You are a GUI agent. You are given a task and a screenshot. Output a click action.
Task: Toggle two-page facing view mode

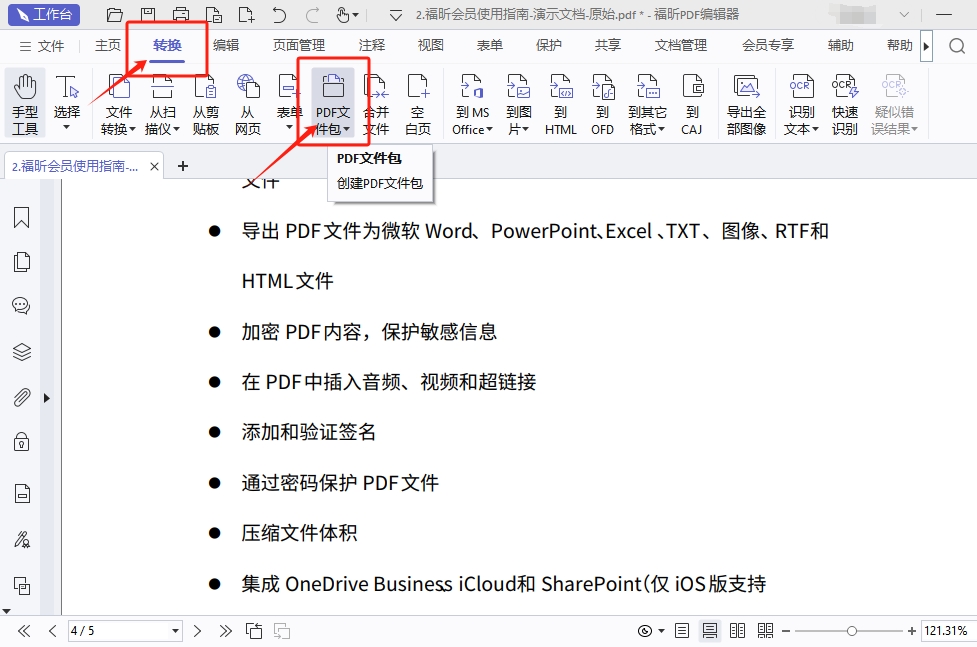coord(737,631)
